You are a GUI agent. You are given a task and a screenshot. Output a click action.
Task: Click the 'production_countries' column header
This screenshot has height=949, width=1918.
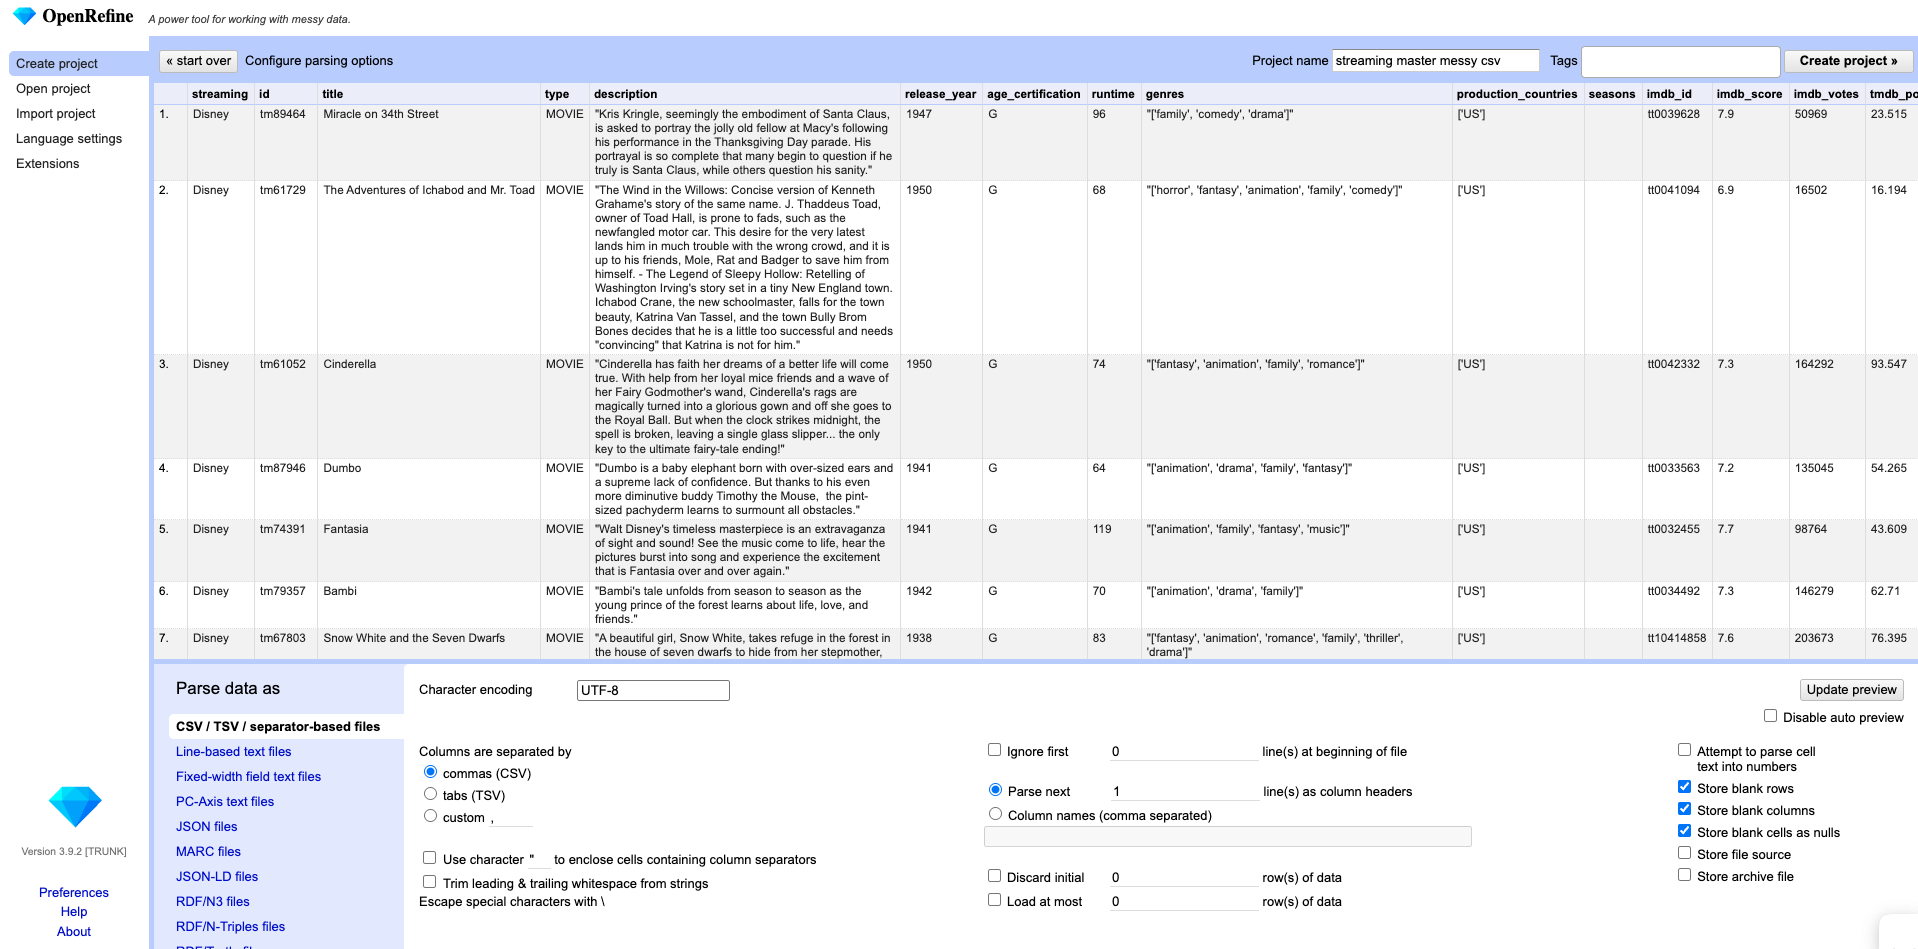click(x=1516, y=94)
